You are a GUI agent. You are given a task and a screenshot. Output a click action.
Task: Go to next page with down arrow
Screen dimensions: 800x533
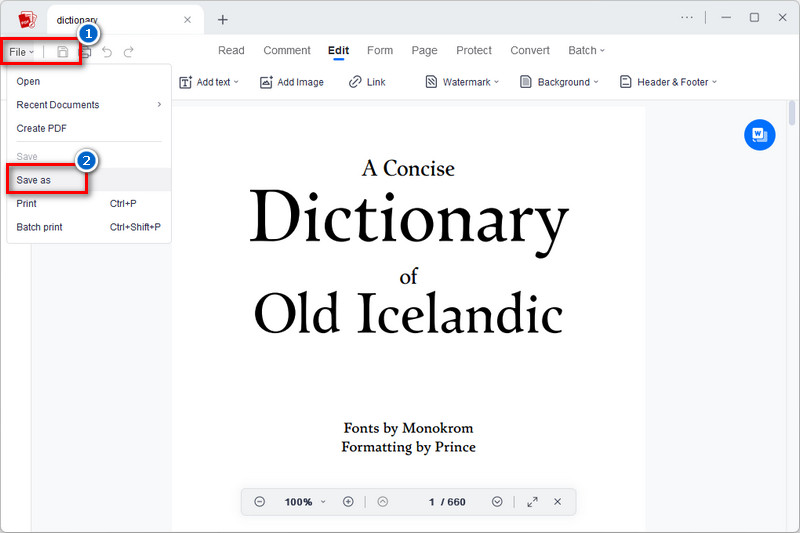tap(497, 502)
